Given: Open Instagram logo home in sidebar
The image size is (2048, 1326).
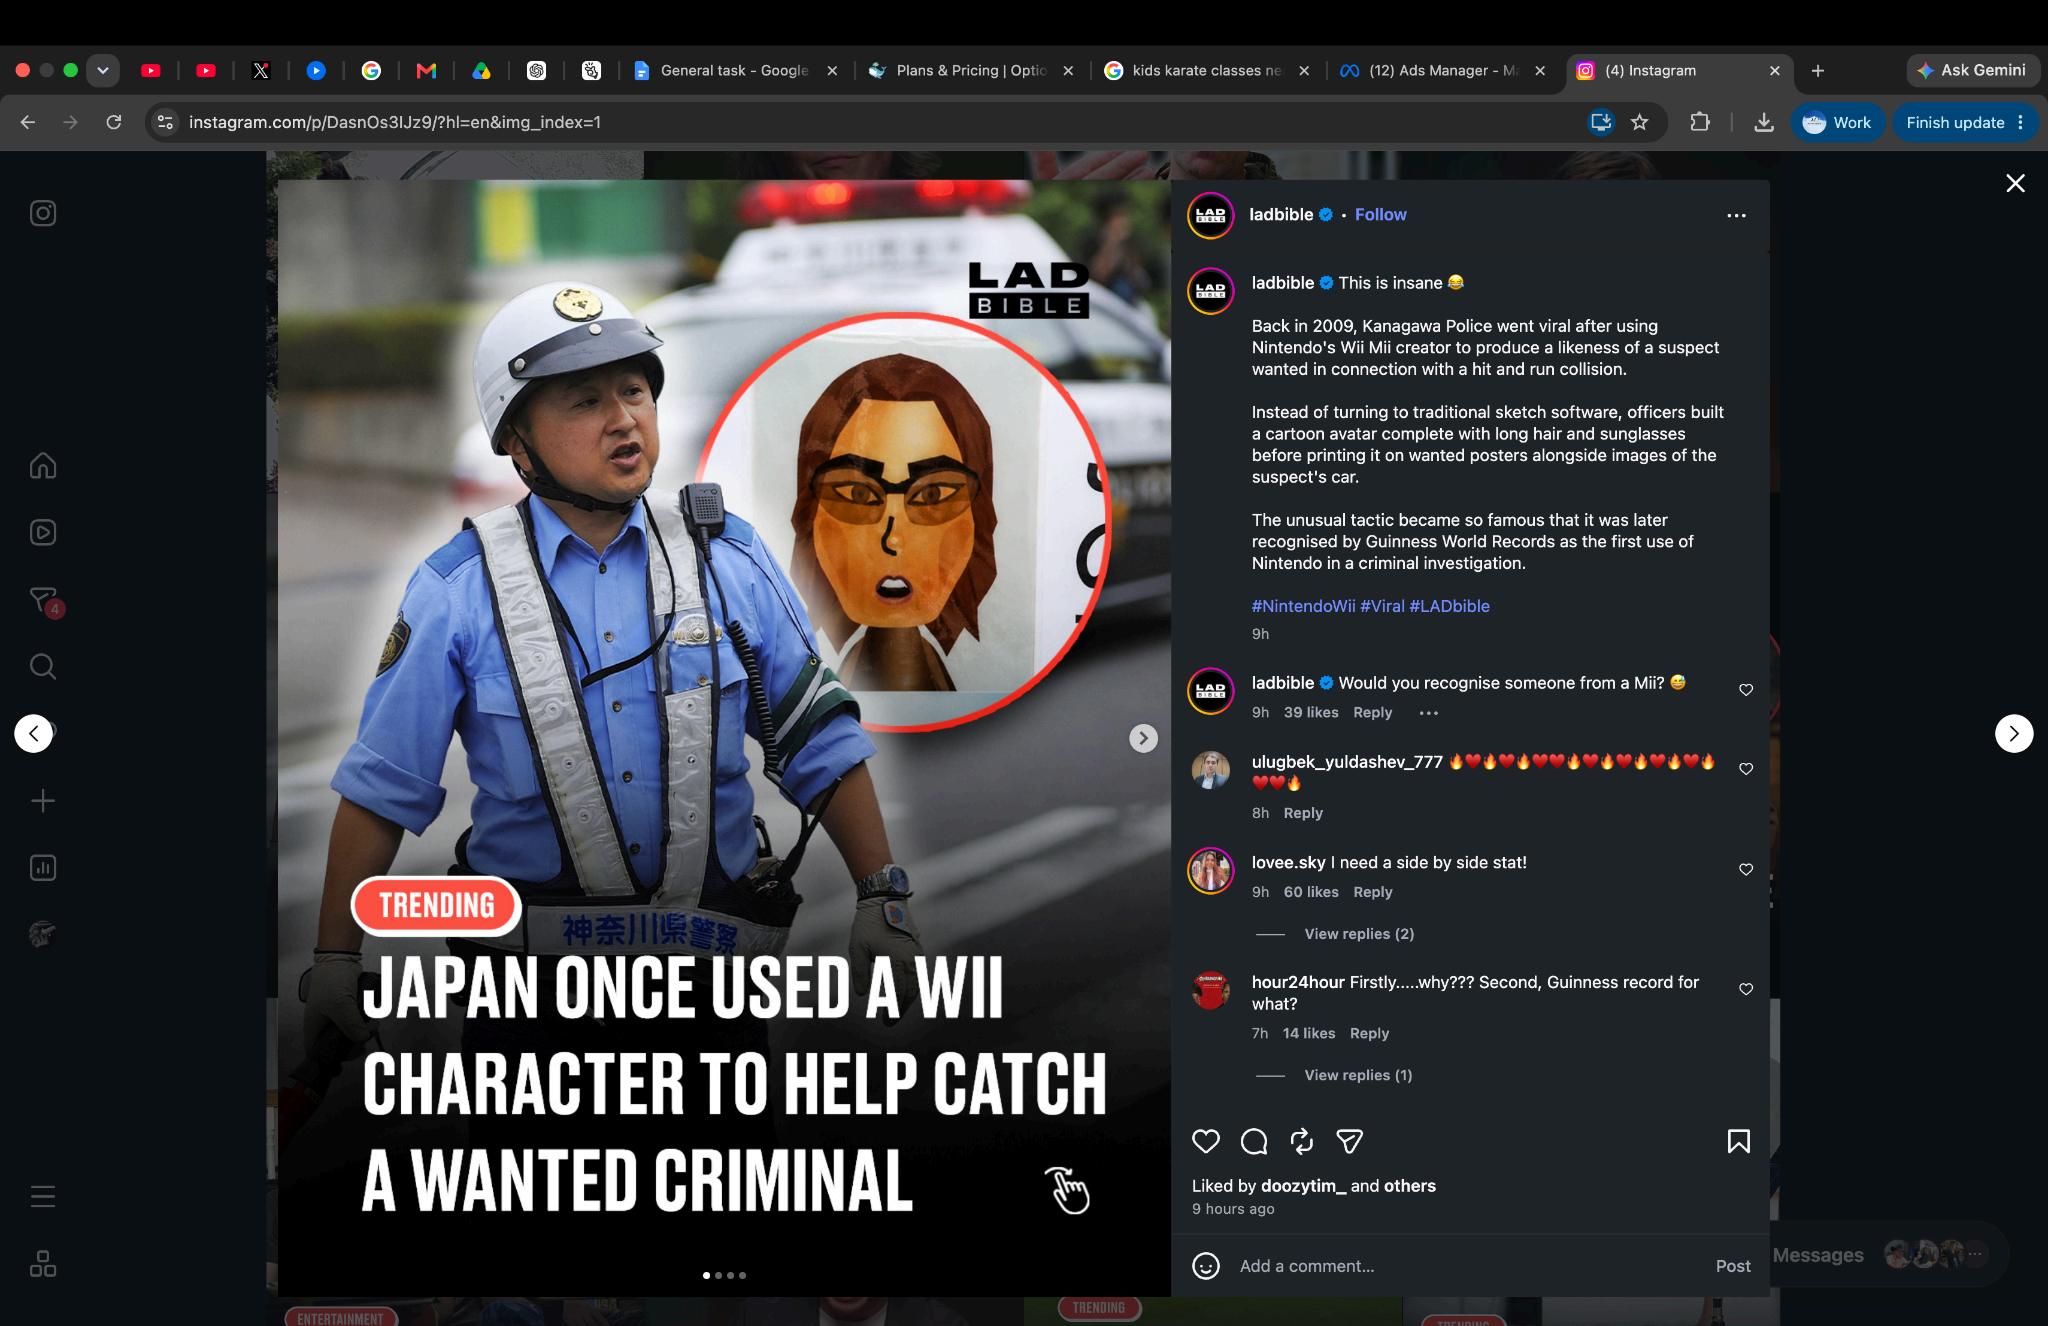Looking at the screenshot, I should click(43, 213).
